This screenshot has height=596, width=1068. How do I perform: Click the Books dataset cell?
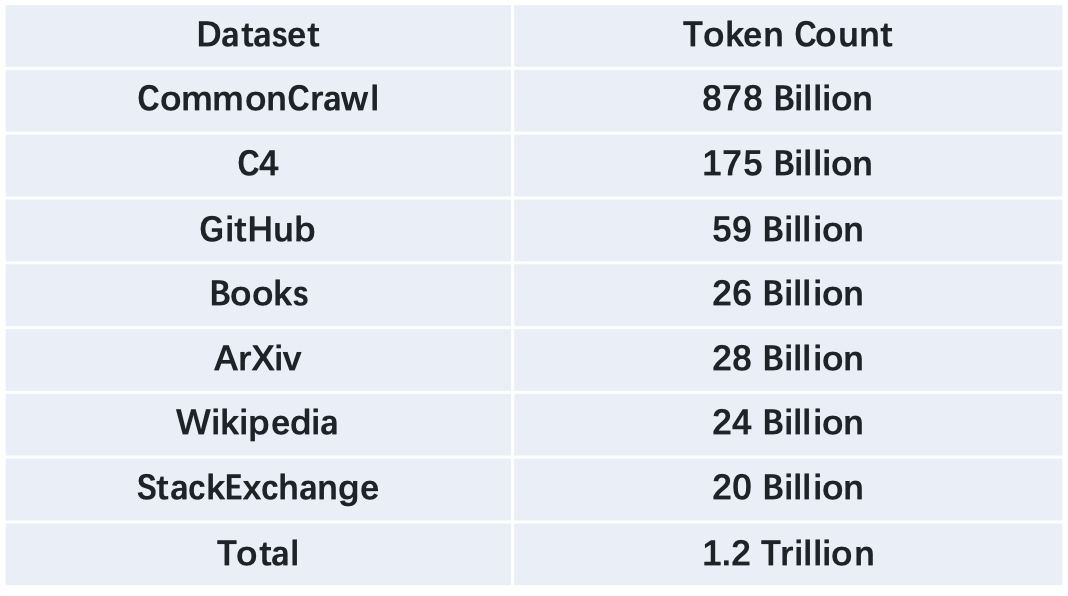click(x=258, y=295)
